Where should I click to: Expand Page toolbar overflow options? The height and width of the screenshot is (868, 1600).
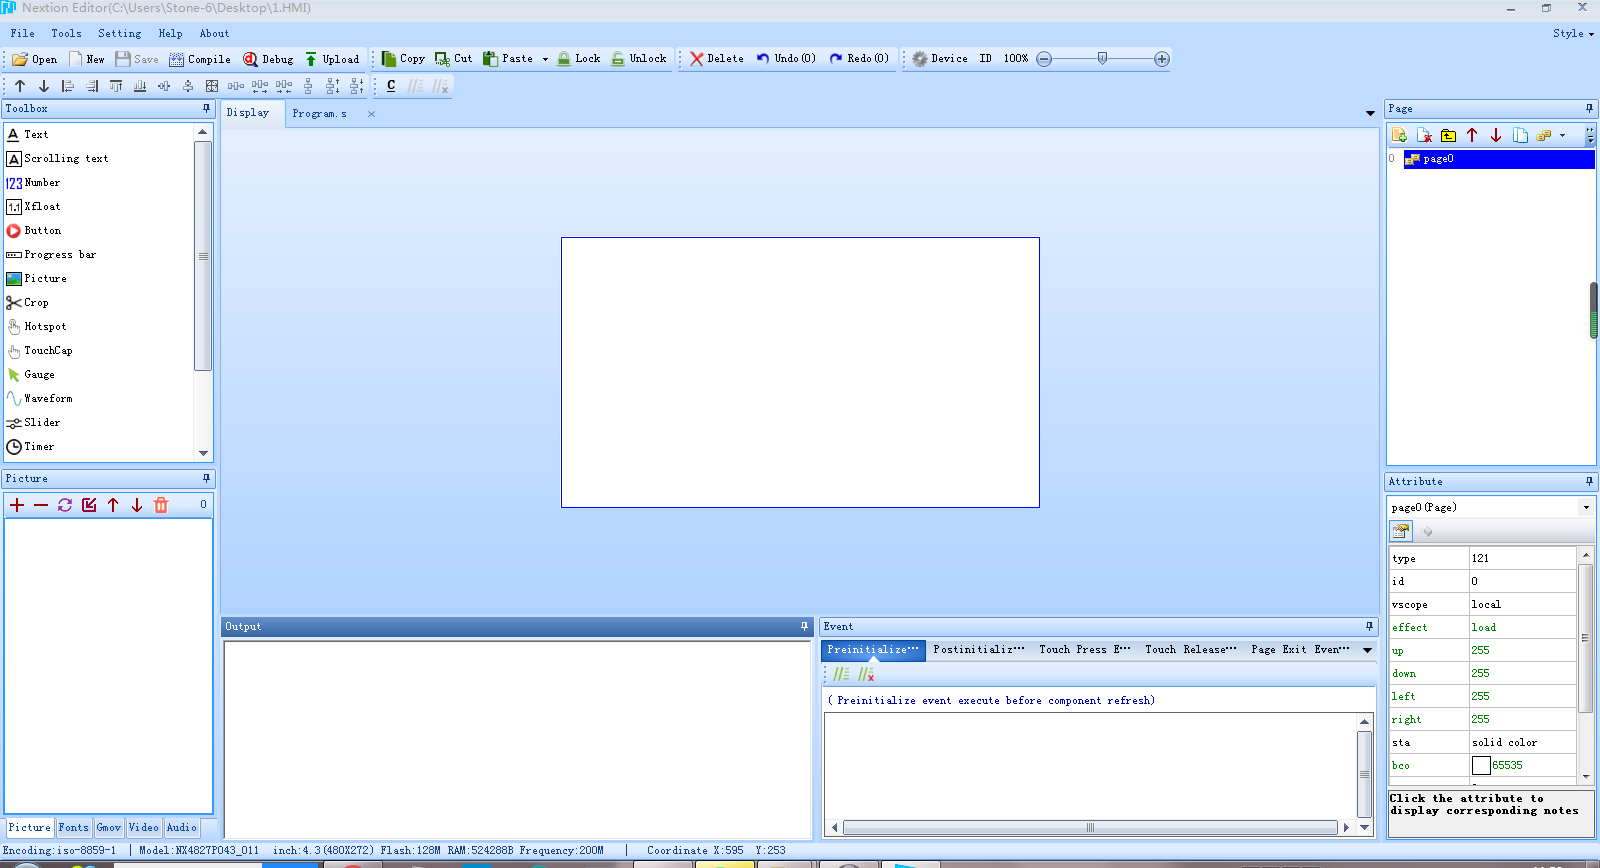[x=1590, y=135]
